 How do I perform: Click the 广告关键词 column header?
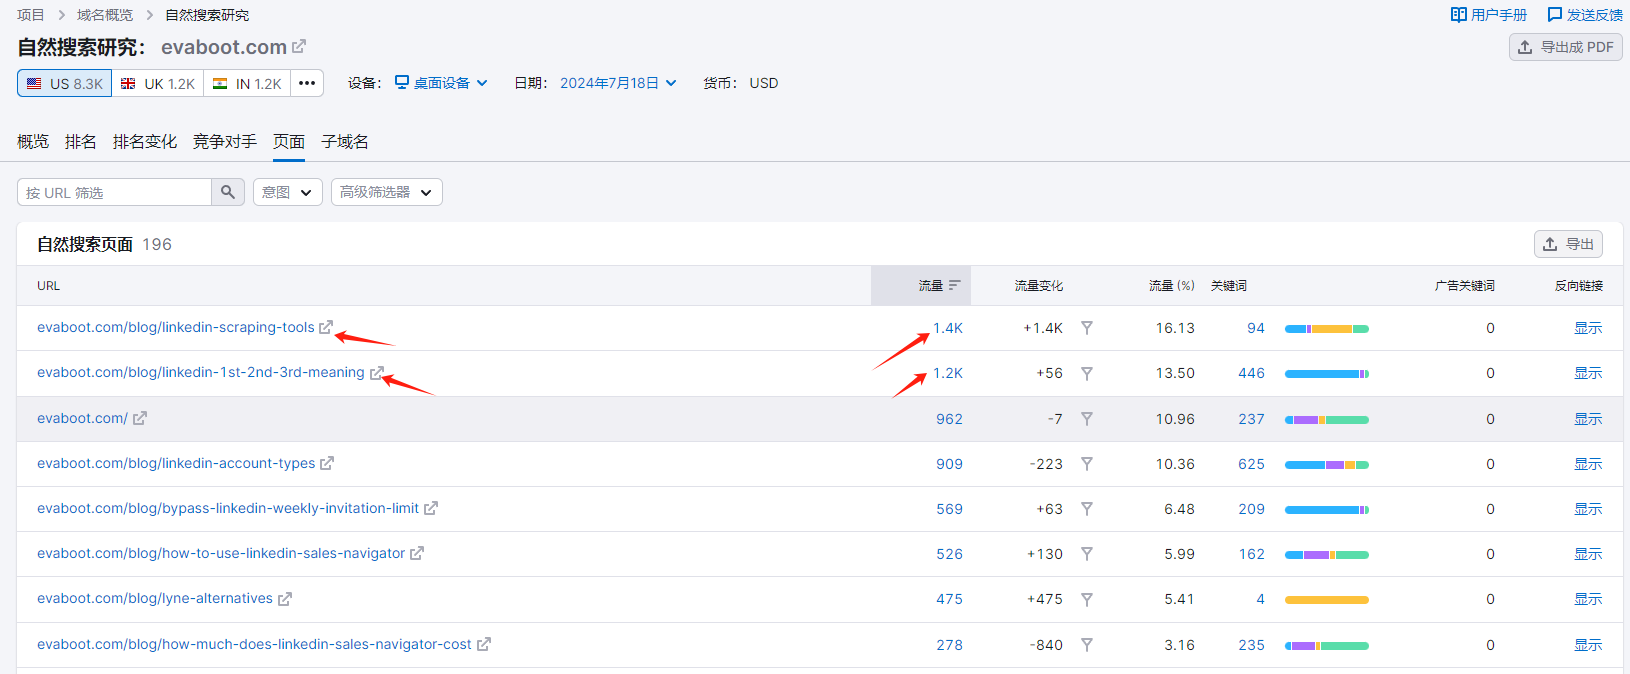(1465, 286)
